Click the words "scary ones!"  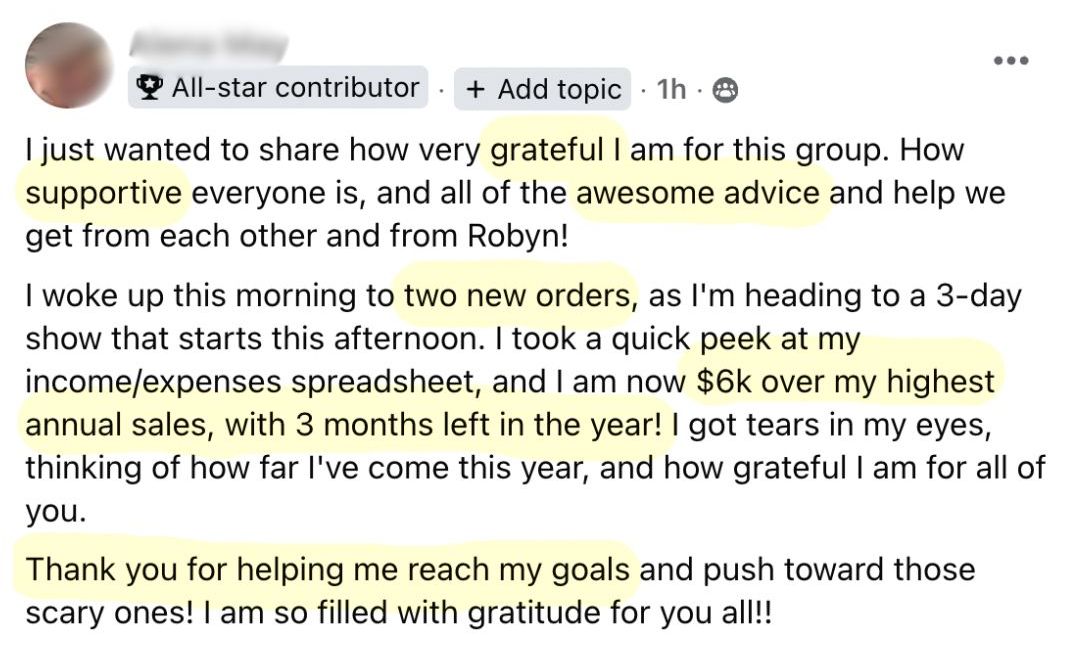pos(97,610)
